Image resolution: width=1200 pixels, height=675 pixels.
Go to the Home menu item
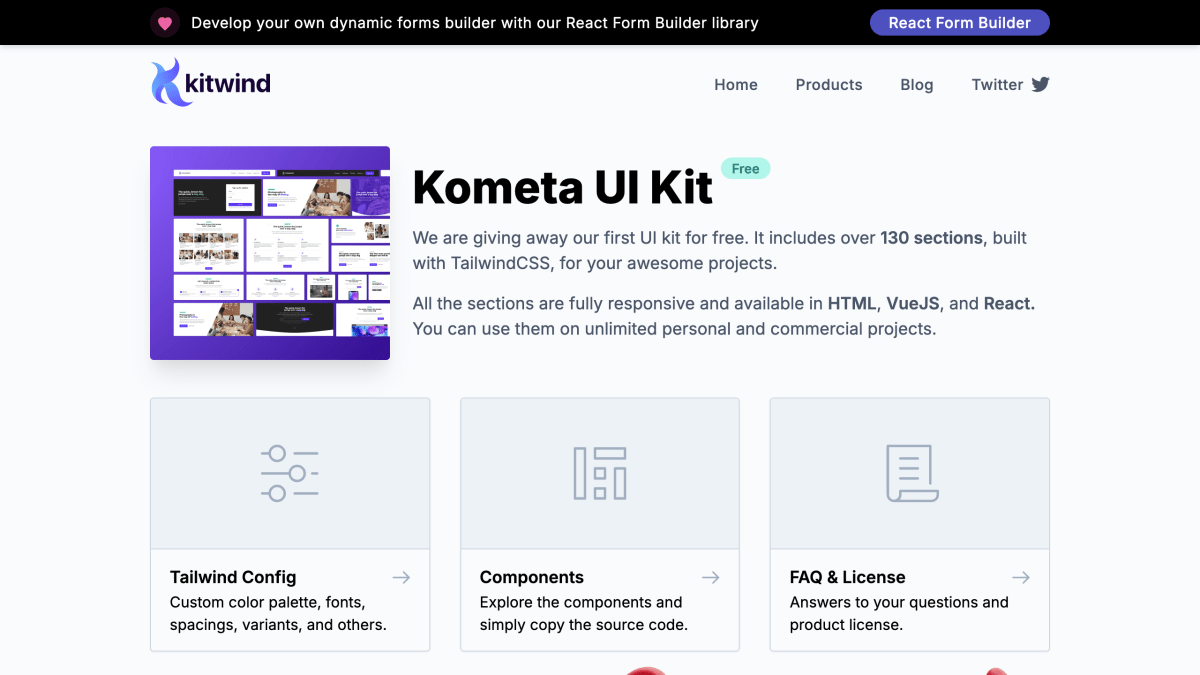(x=736, y=85)
